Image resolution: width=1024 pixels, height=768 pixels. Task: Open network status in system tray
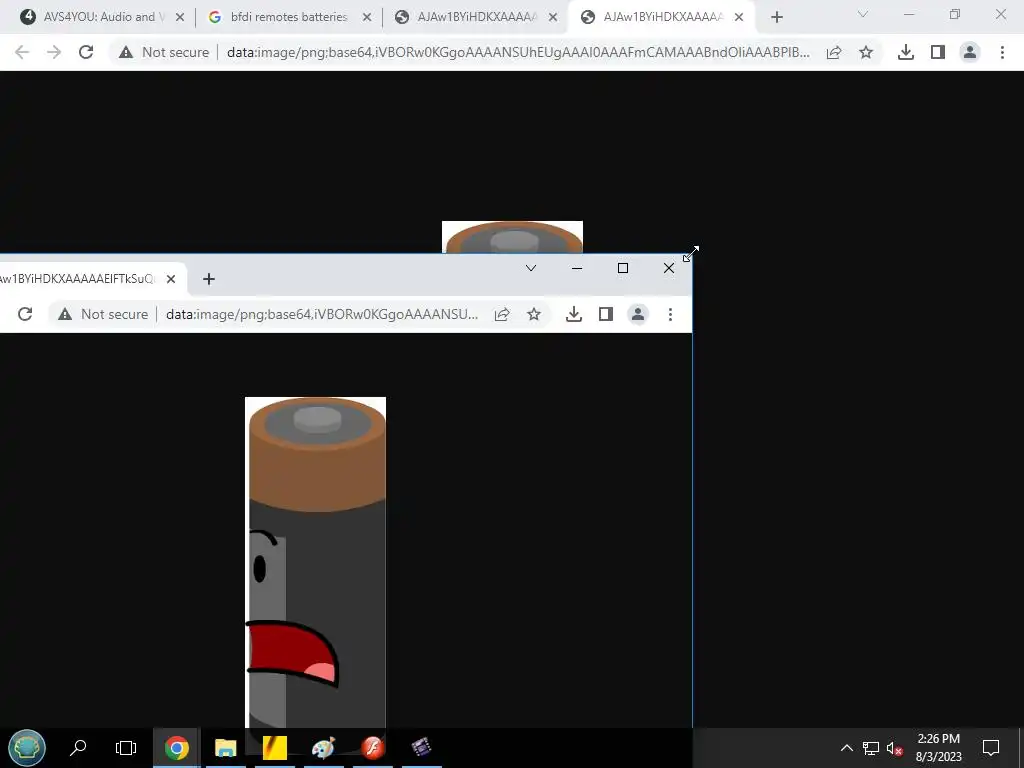pos(871,748)
